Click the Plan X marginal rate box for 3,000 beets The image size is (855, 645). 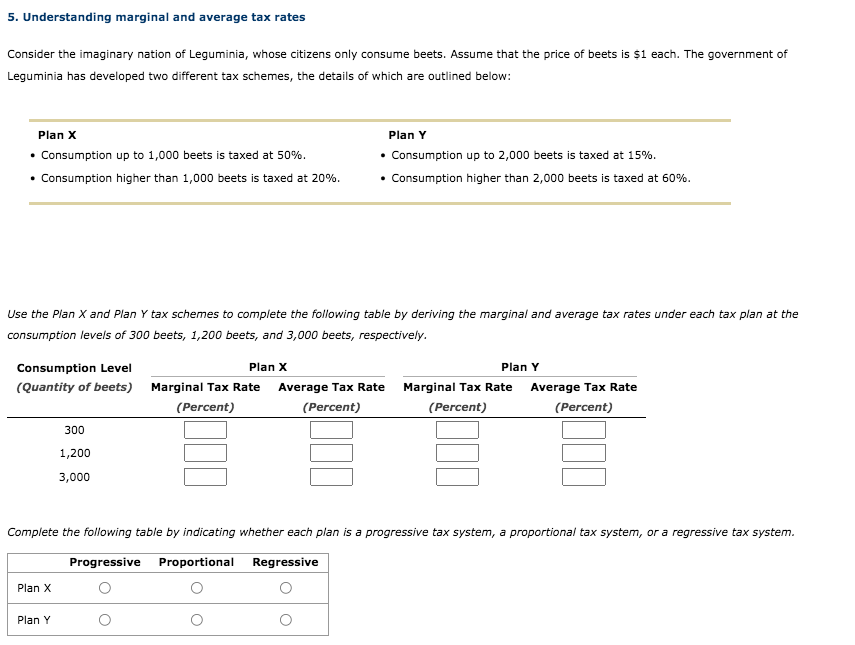[x=206, y=477]
